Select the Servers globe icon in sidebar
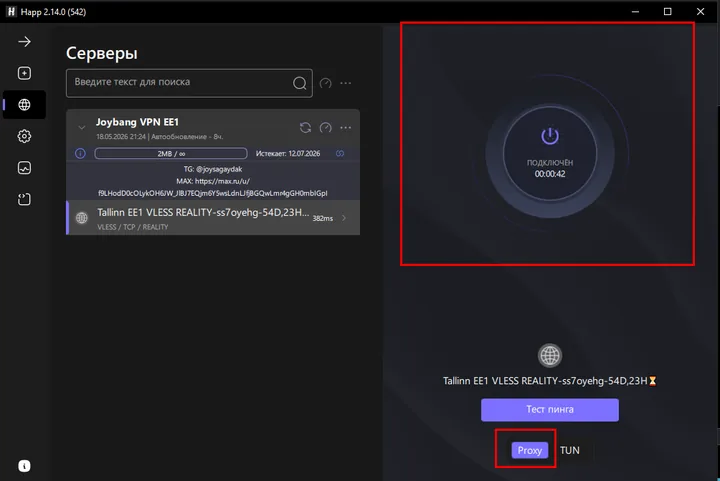 [24, 105]
